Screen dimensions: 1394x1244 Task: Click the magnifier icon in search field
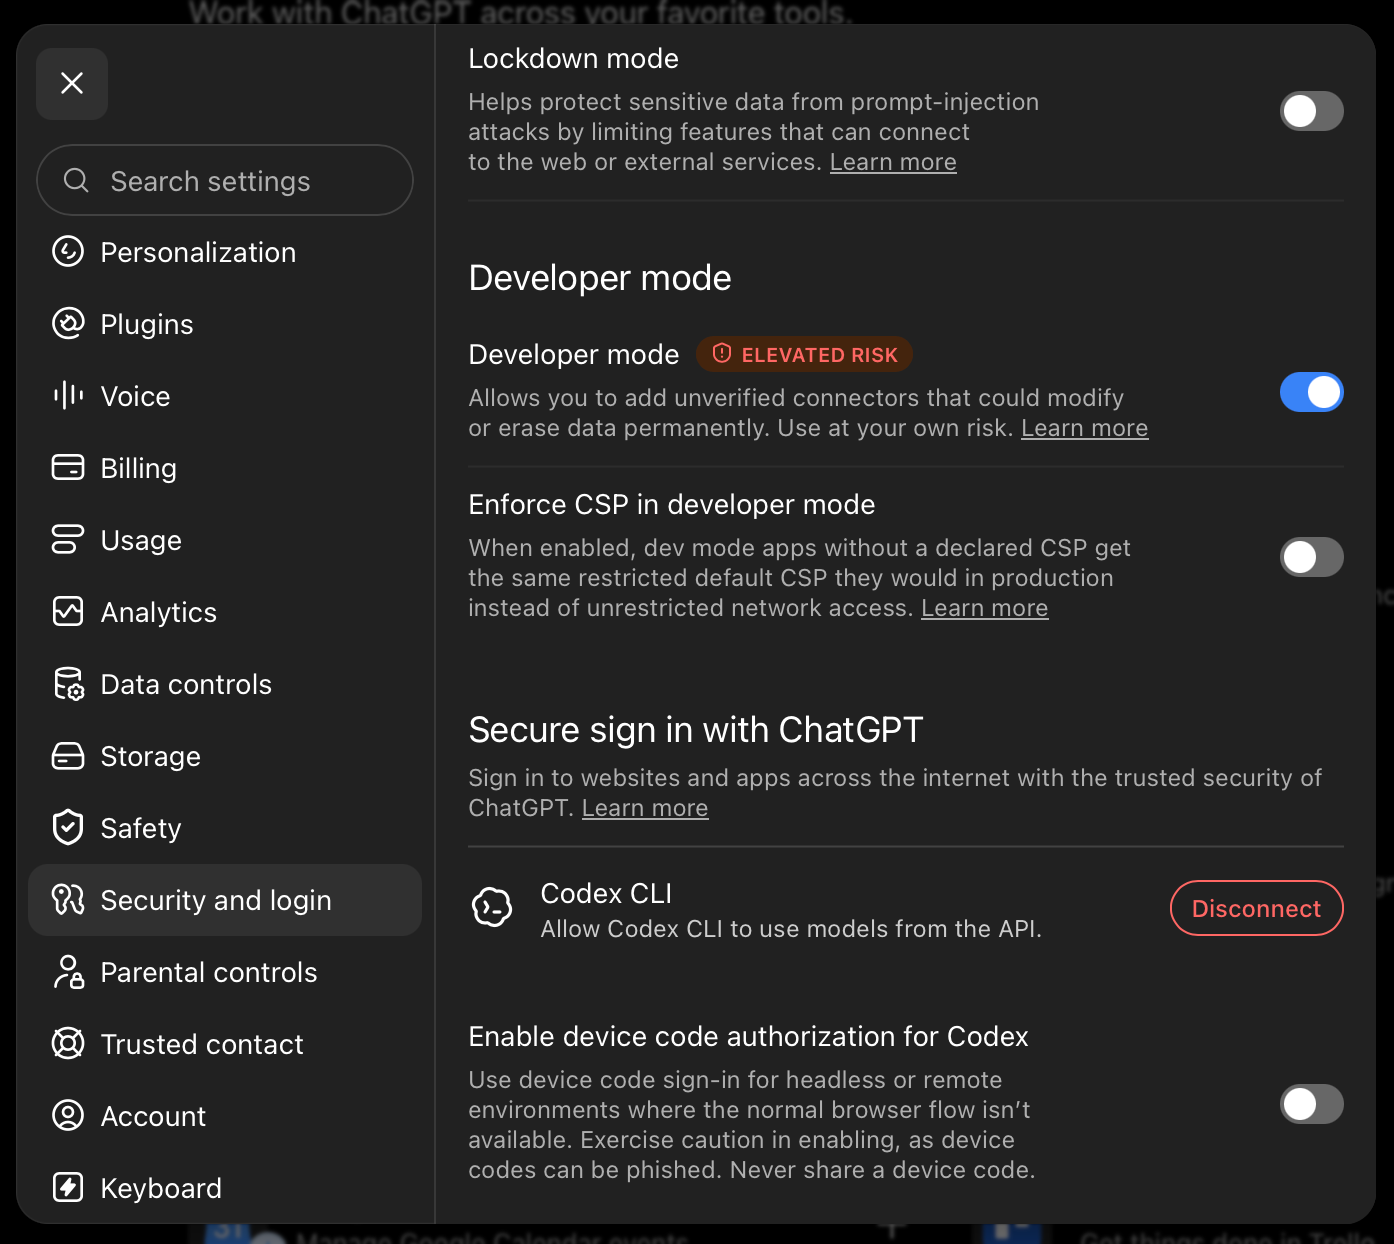pyautogui.click(x=76, y=180)
